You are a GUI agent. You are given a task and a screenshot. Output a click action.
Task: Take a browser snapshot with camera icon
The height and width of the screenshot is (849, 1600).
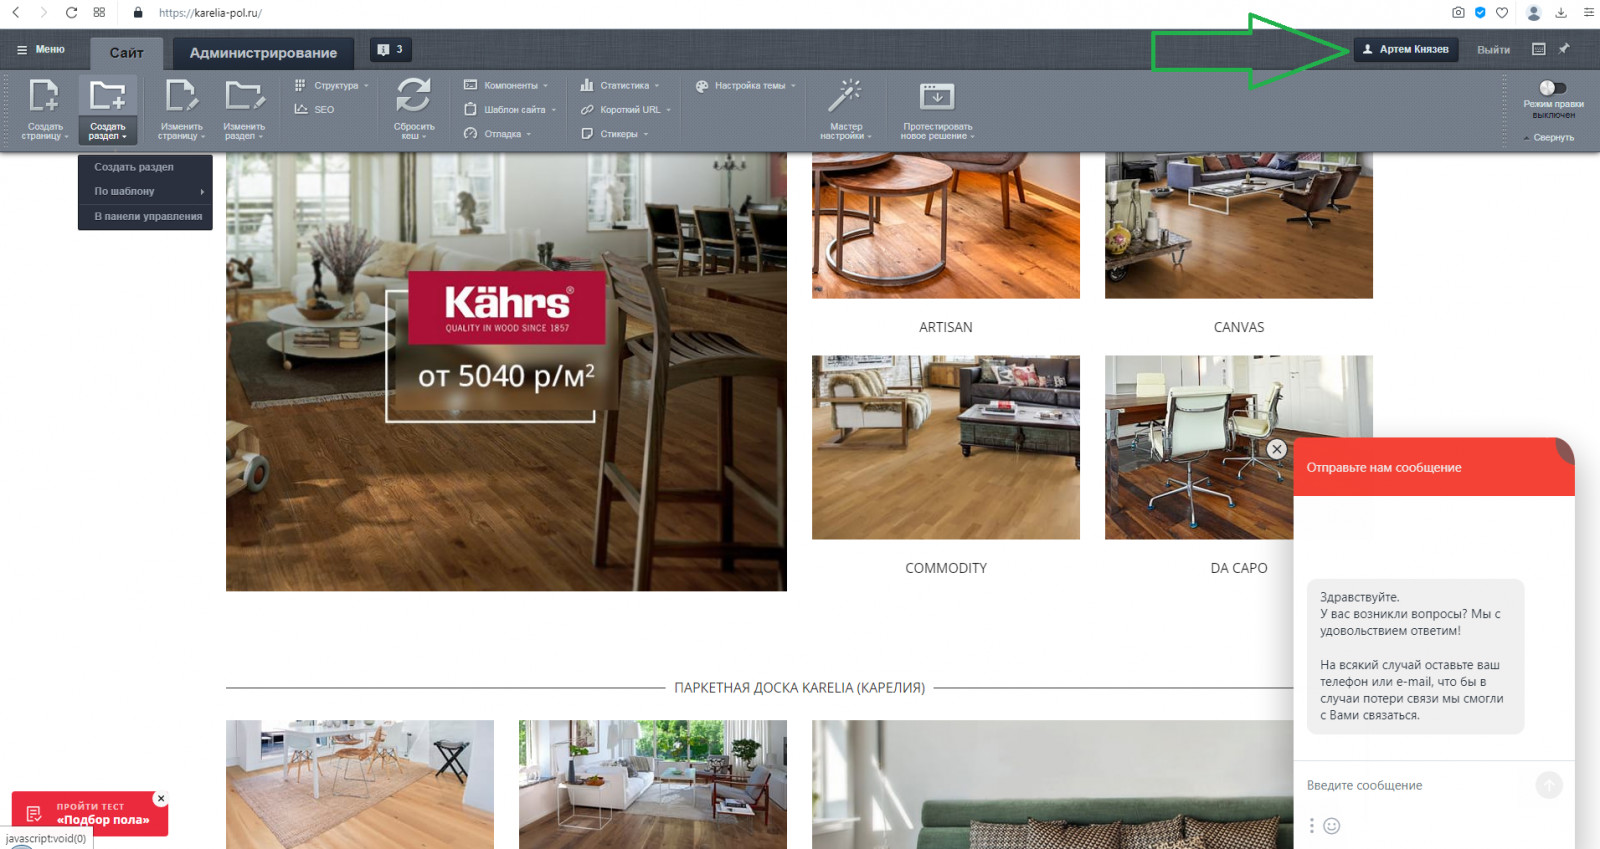[1458, 13]
